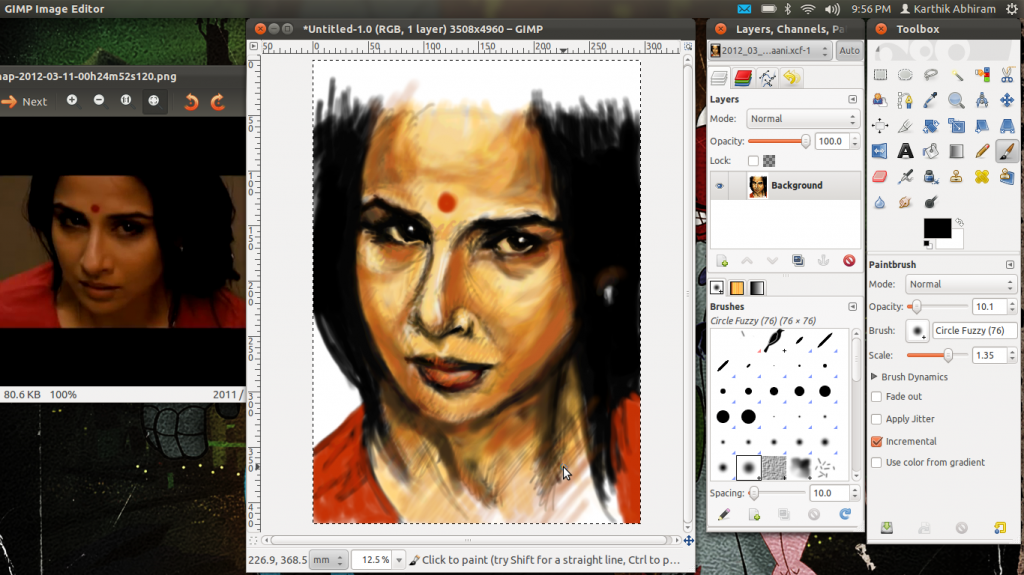Select the Eraser tool
This screenshot has height=575, width=1024.
tap(880, 177)
